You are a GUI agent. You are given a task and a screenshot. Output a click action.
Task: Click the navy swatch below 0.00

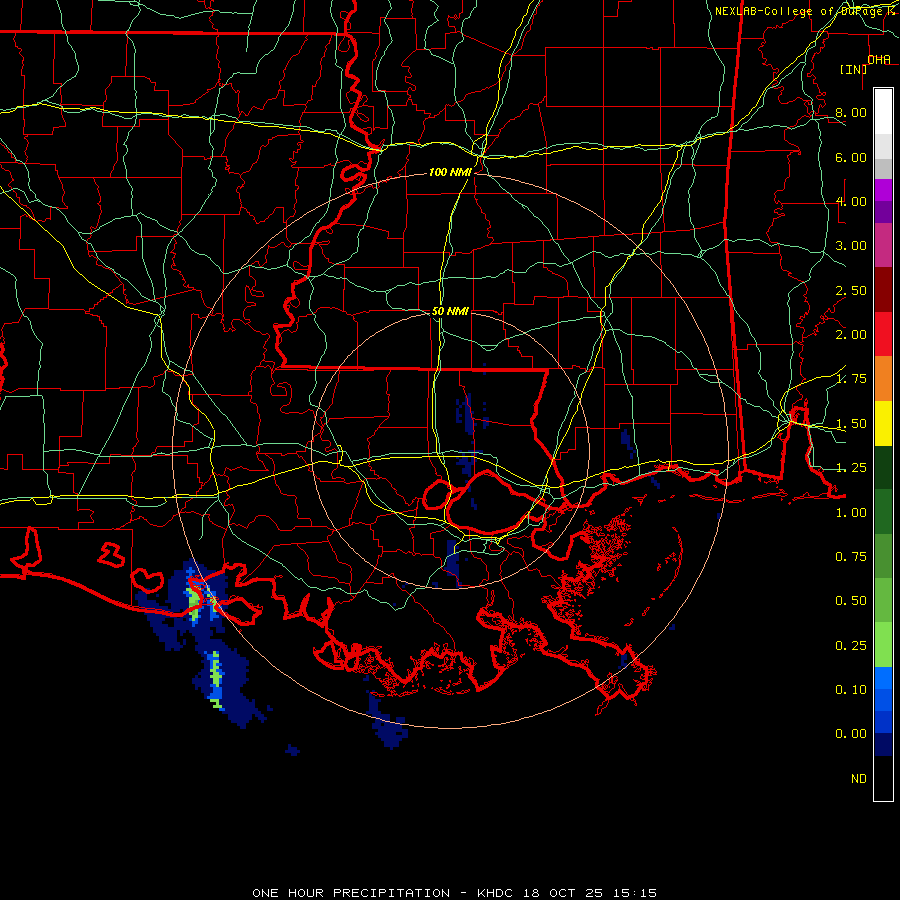tap(883, 744)
